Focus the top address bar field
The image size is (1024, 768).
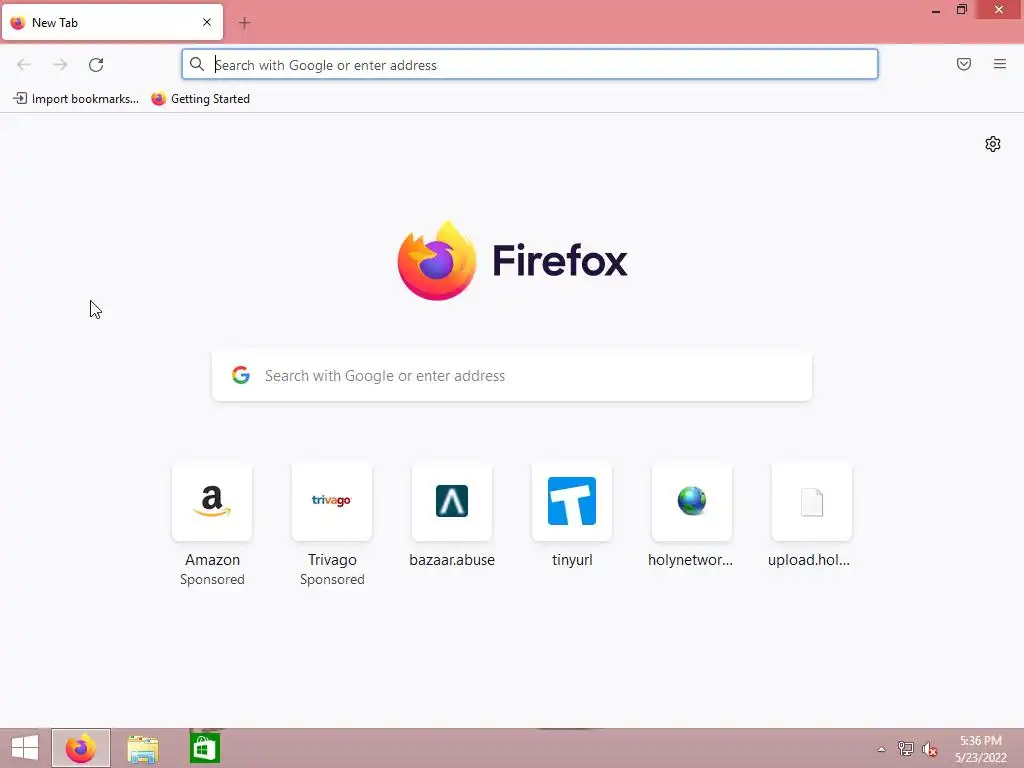[530, 65]
